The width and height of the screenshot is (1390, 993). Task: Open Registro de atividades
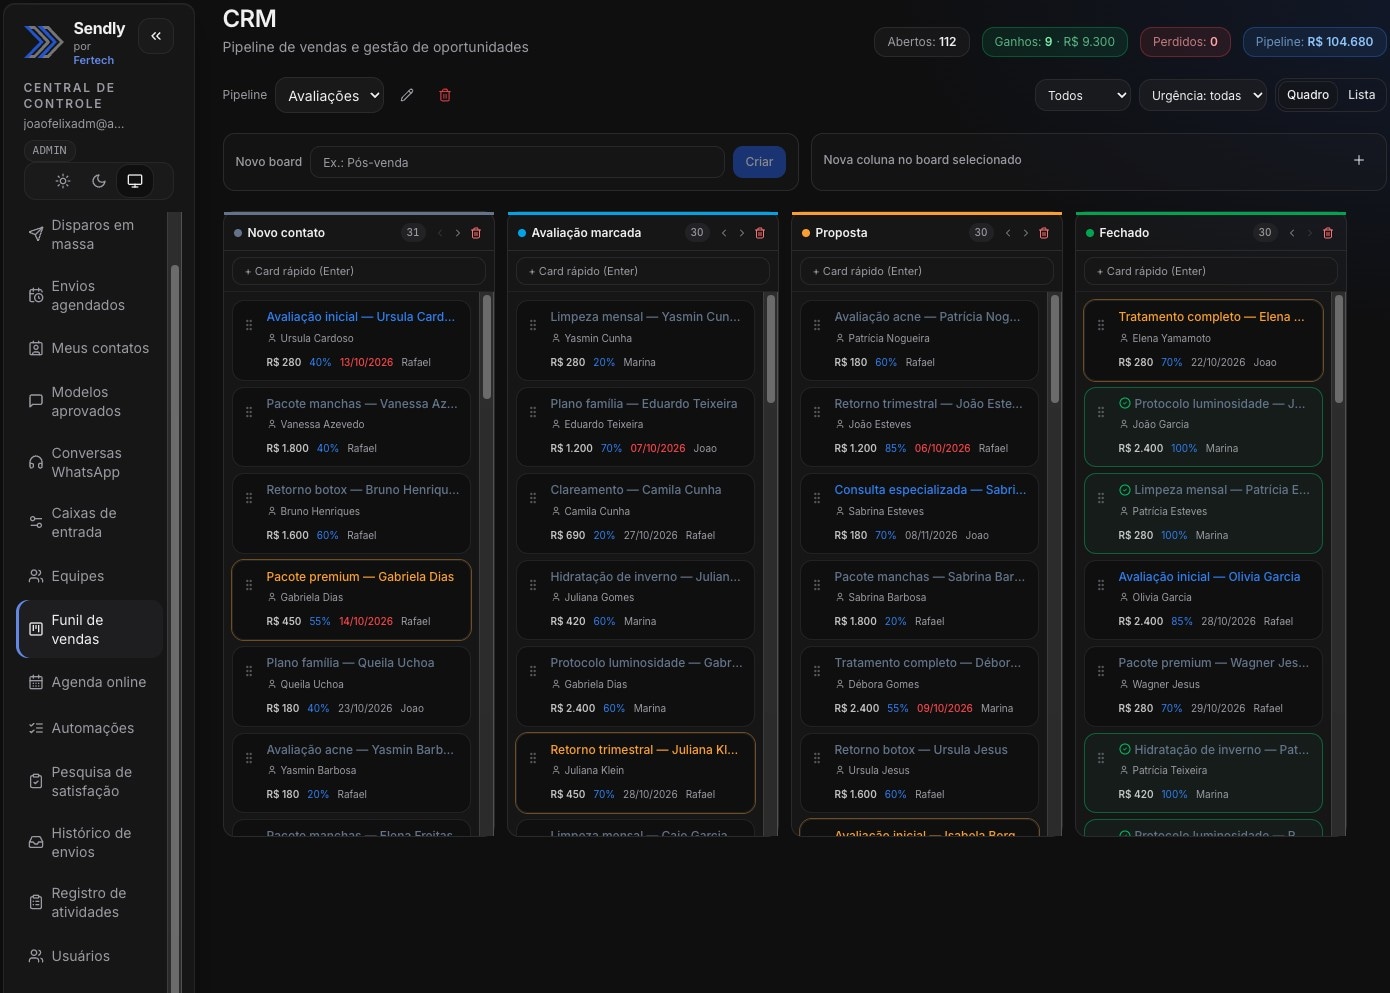pyautogui.click(x=90, y=903)
